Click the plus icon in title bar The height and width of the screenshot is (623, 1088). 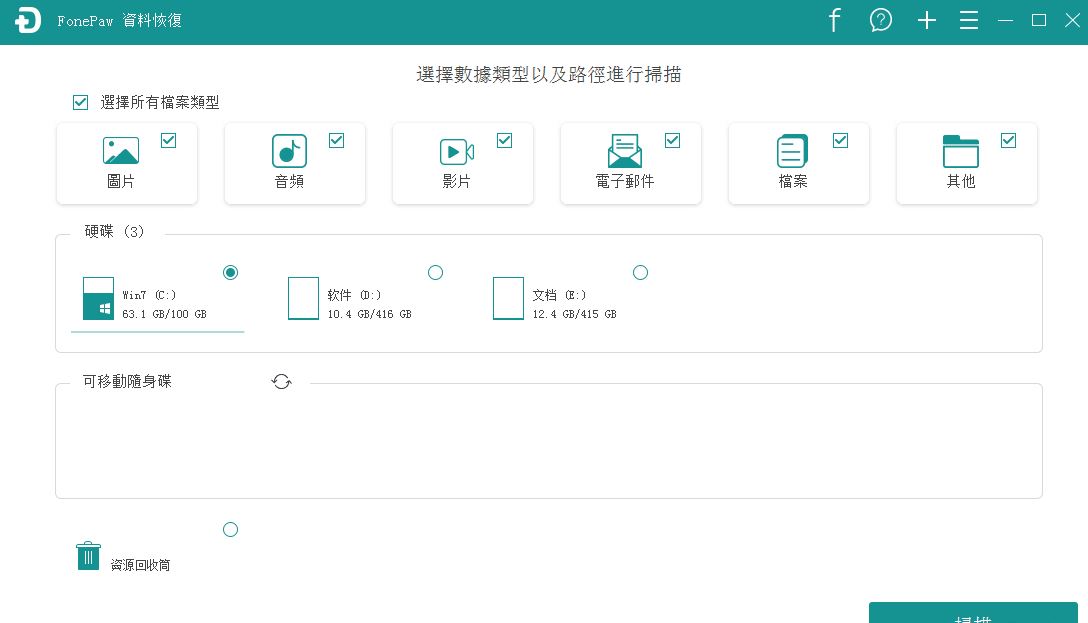926,20
